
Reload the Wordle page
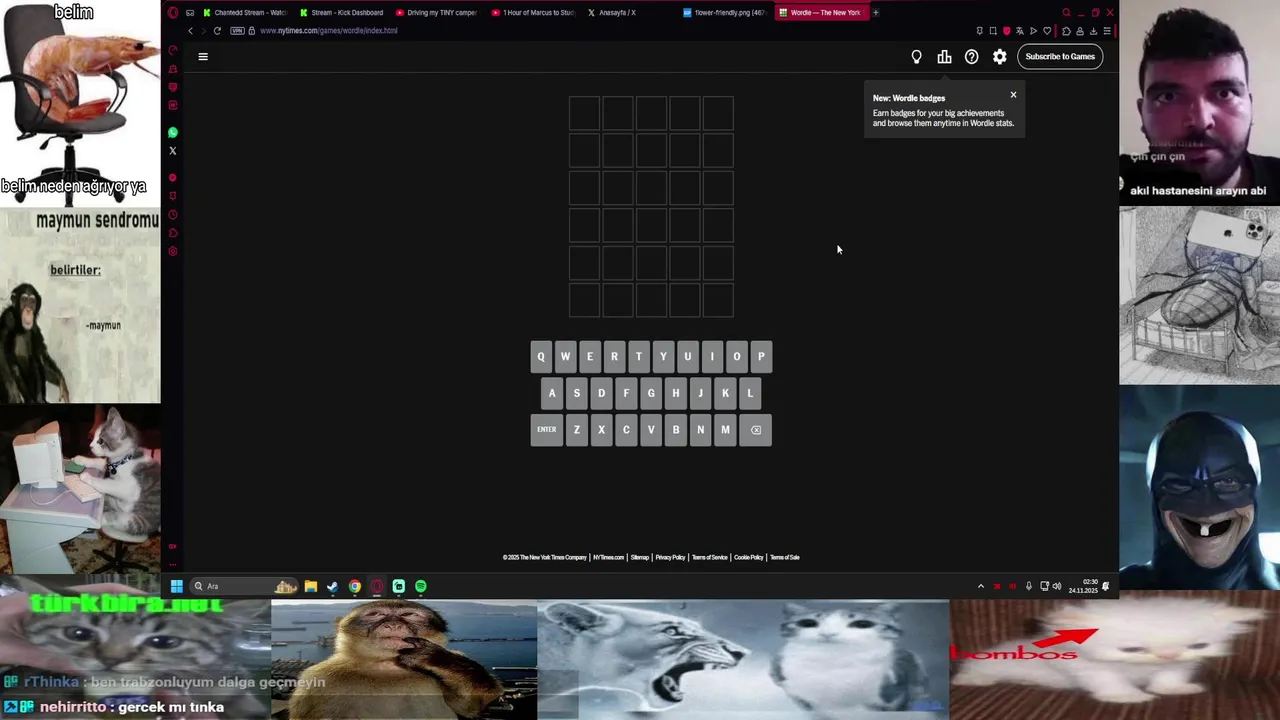pos(217,31)
